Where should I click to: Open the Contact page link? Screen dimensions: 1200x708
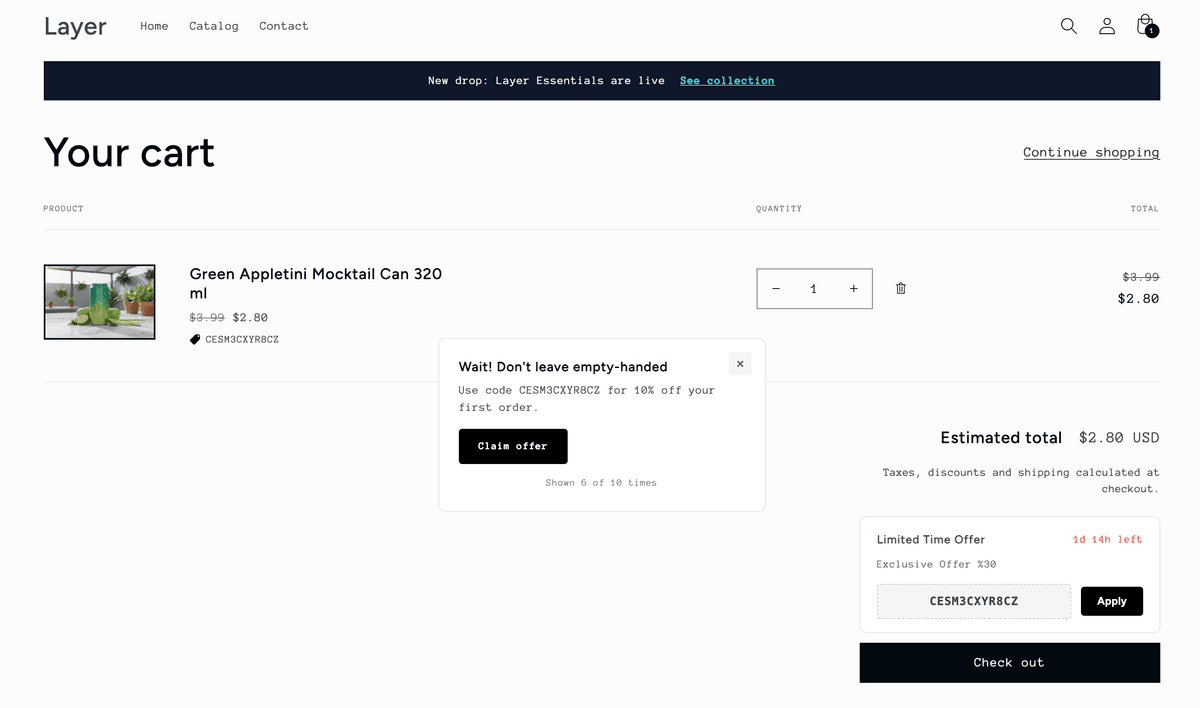(284, 26)
